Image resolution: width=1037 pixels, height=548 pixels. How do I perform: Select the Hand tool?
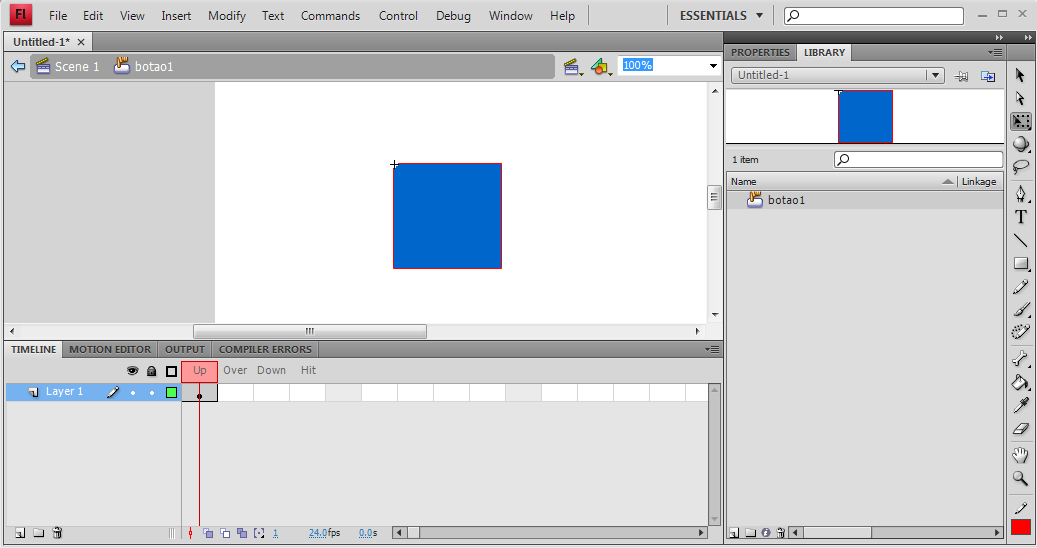click(1020, 454)
